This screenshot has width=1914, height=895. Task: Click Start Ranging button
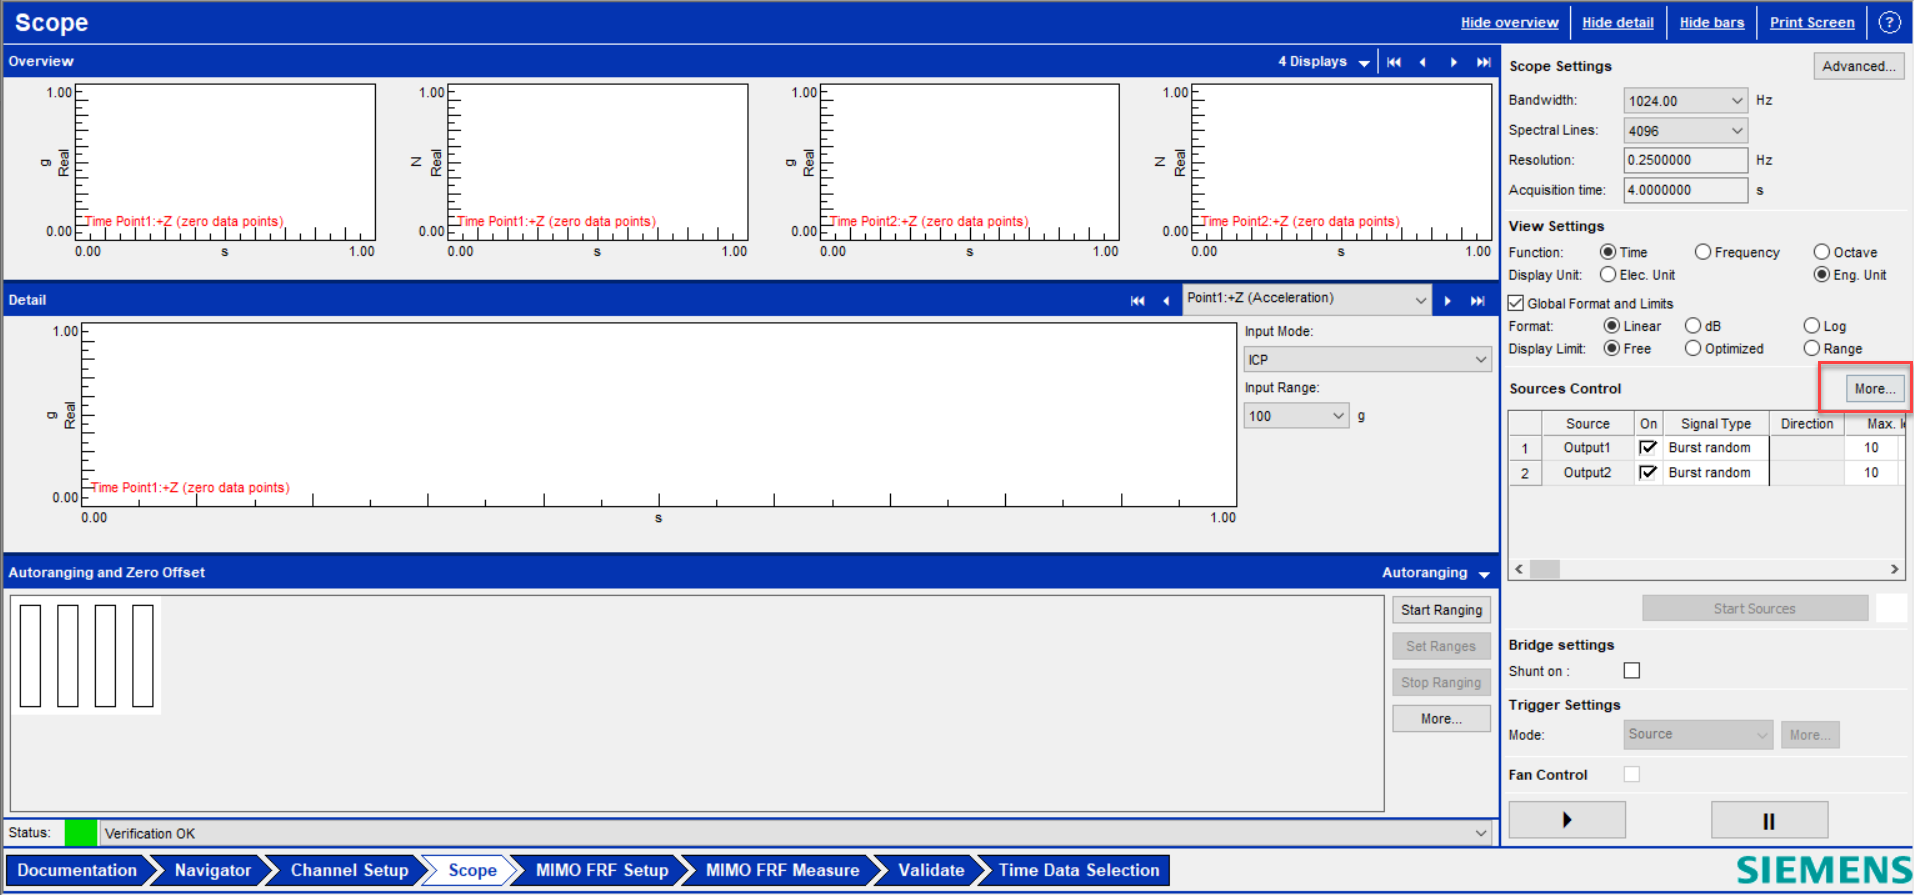pos(1441,610)
